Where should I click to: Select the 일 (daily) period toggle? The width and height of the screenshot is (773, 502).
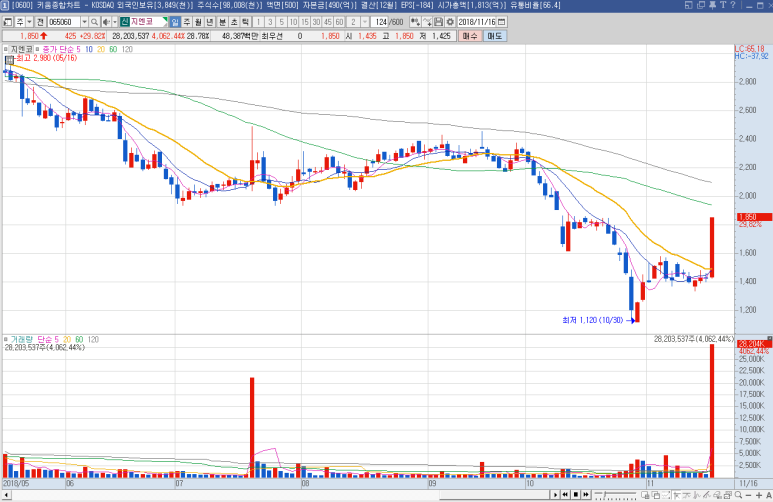(x=175, y=21)
